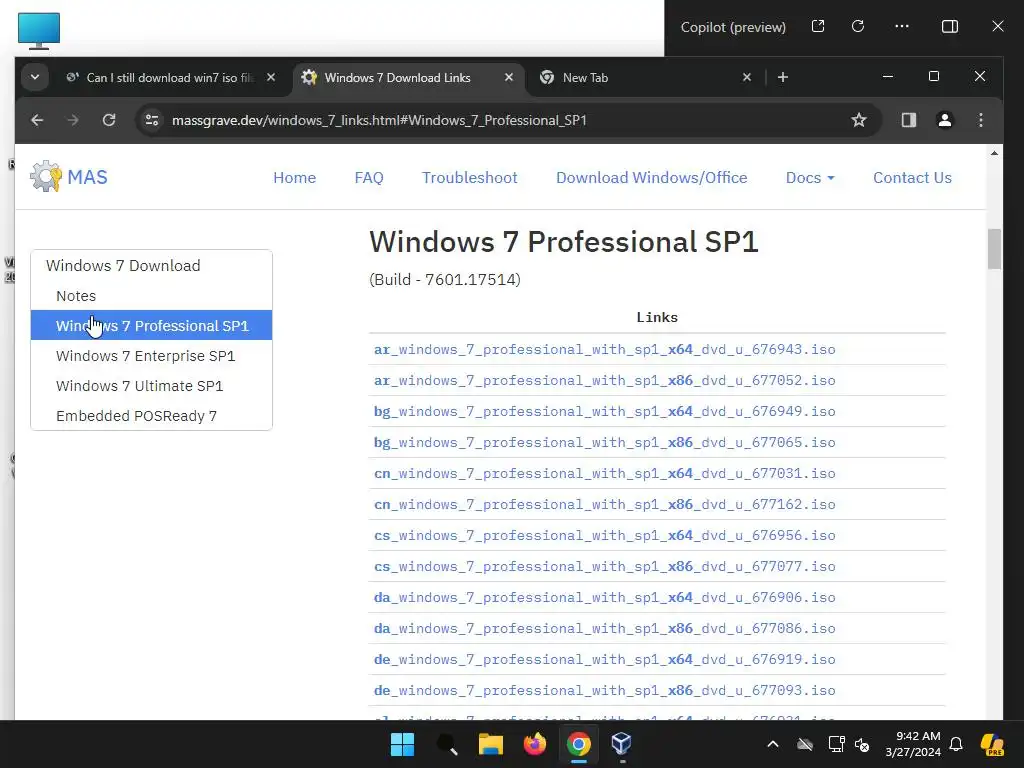
Task: Open VirtualBox from taskbar
Action: [621, 744]
